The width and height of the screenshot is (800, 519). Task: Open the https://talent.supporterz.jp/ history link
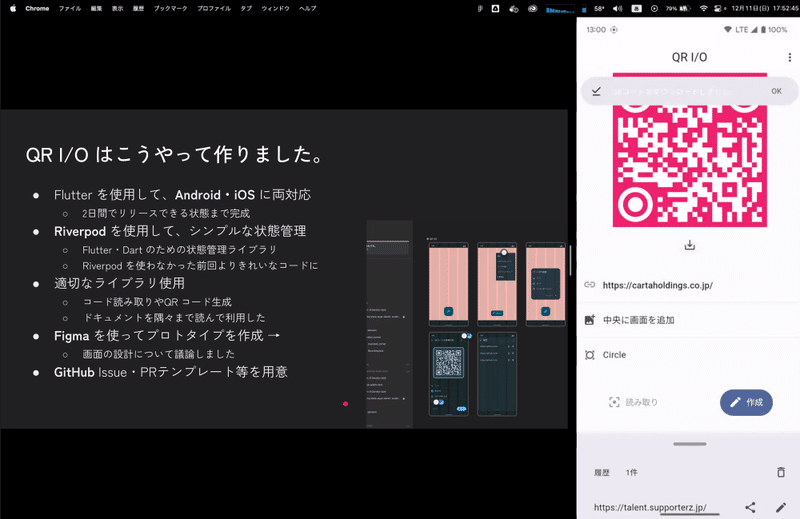click(x=650, y=507)
